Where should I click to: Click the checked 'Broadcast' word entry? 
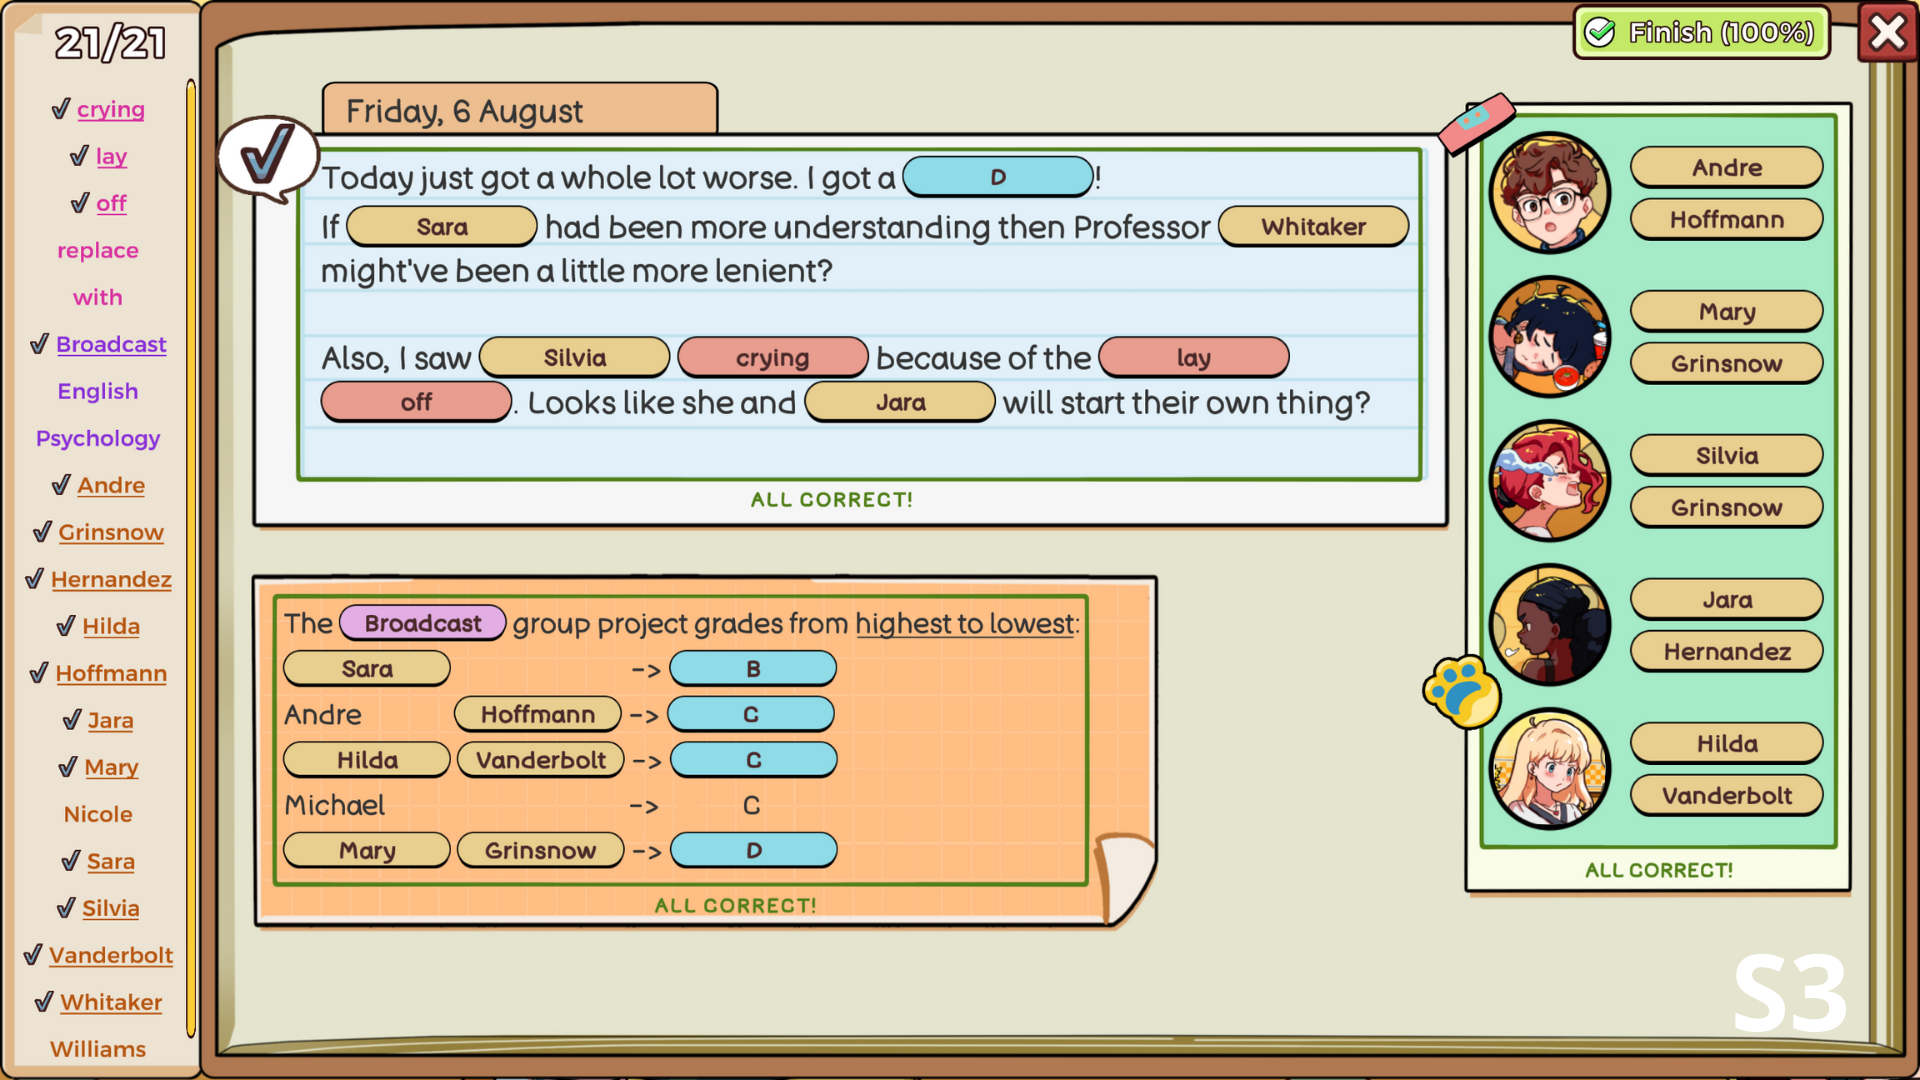coord(111,344)
